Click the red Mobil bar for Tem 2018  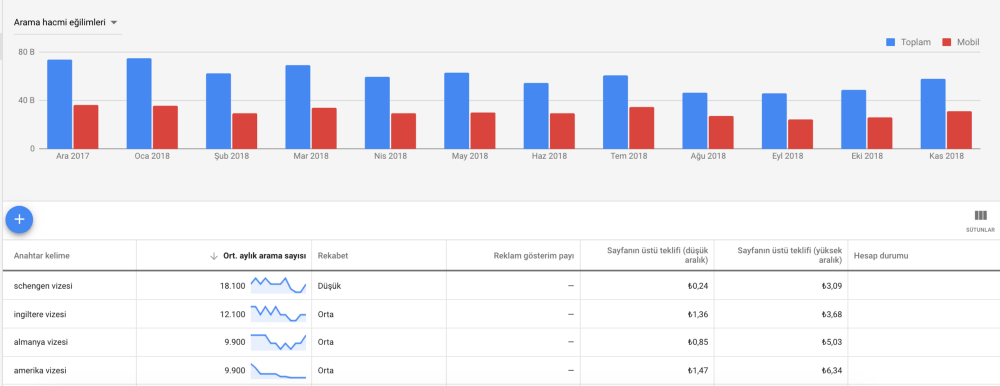642,128
